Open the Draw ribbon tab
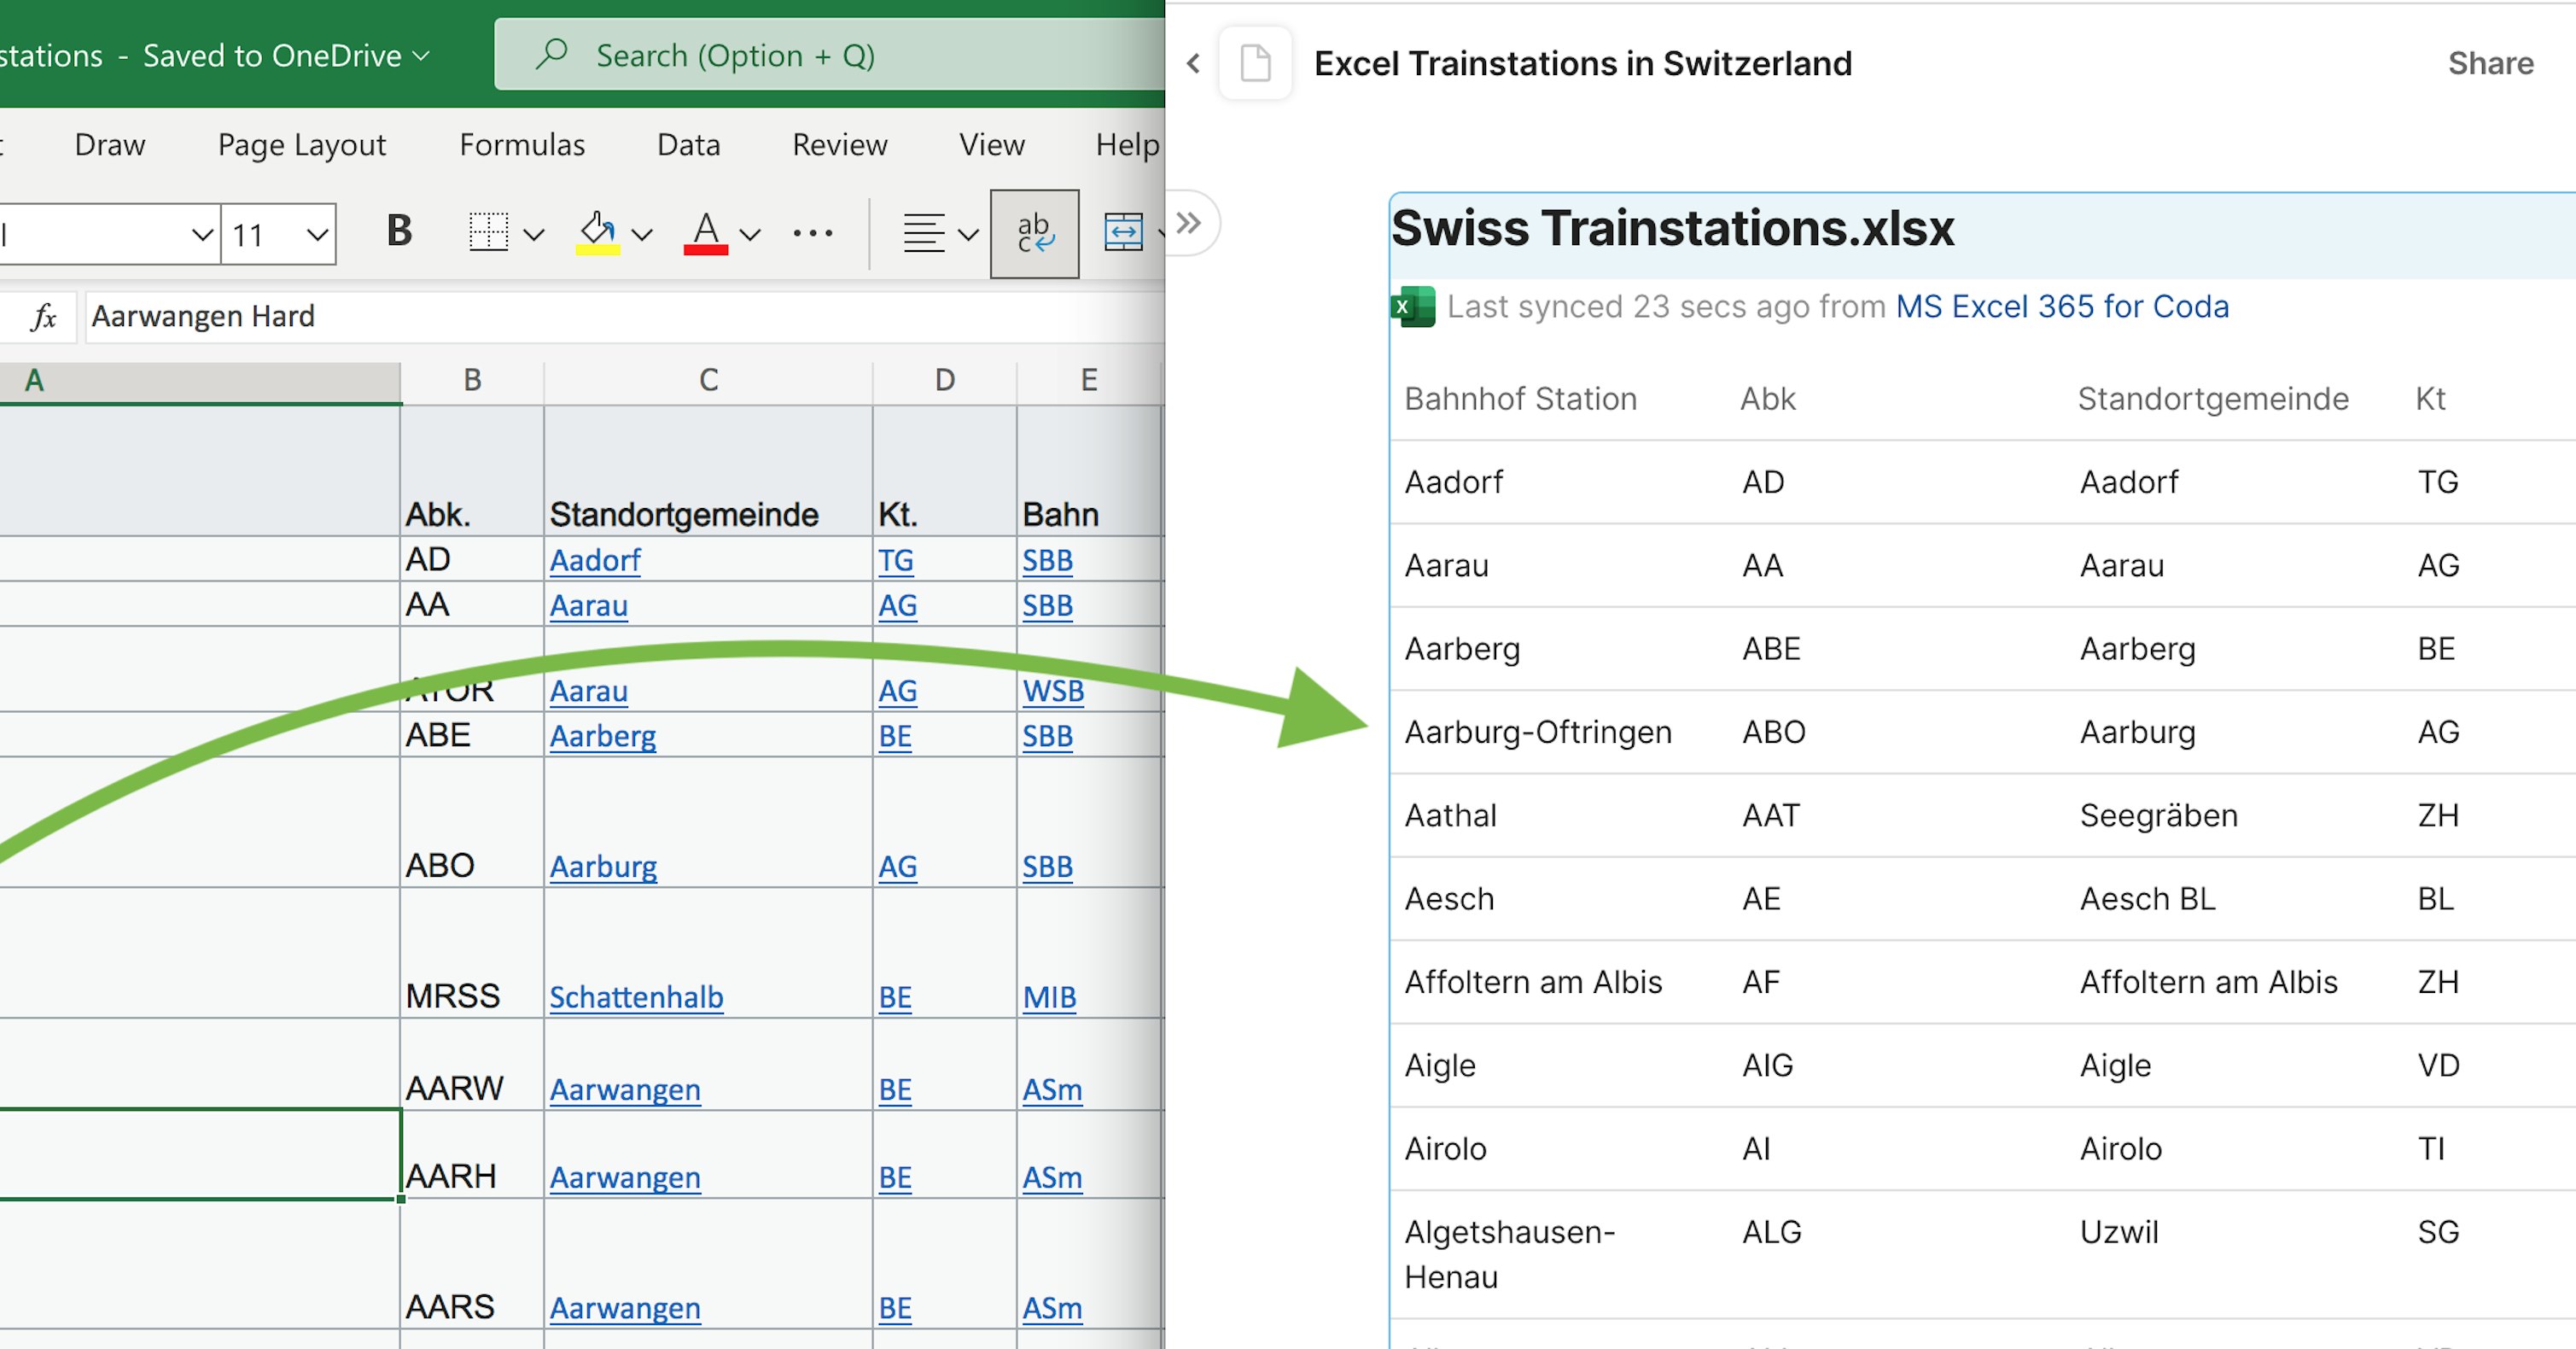 pyautogui.click(x=110, y=145)
